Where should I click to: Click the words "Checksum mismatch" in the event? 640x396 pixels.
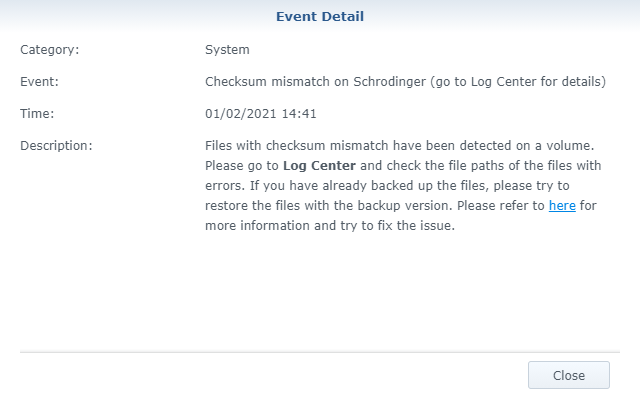tap(267, 82)
